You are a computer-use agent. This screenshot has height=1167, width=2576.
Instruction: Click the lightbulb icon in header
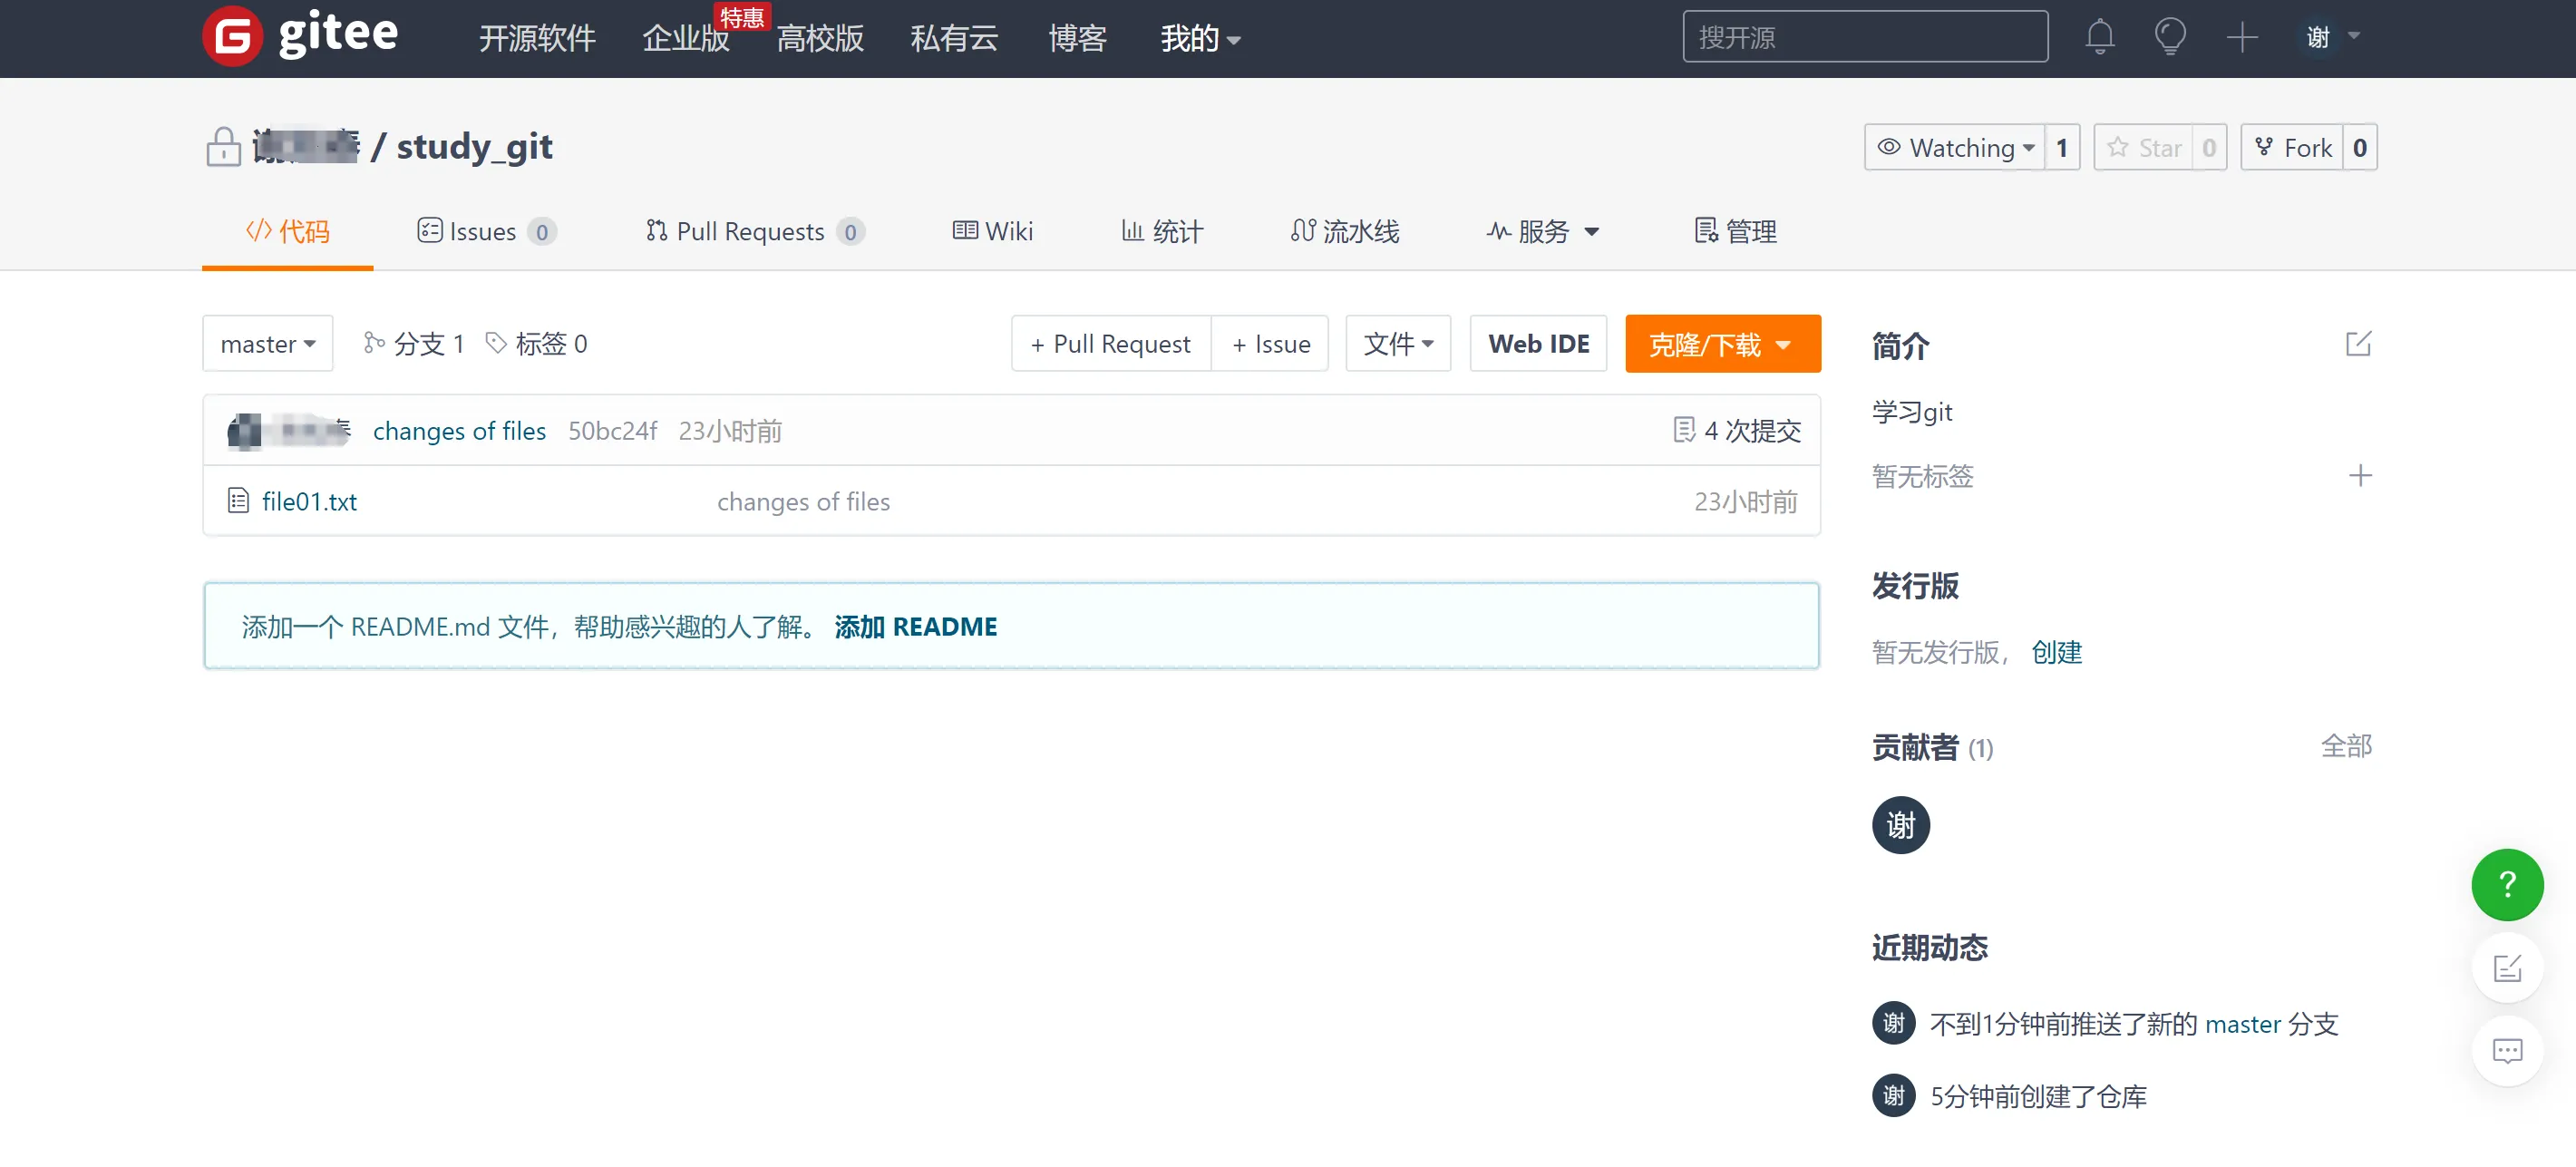point(2169,37)
